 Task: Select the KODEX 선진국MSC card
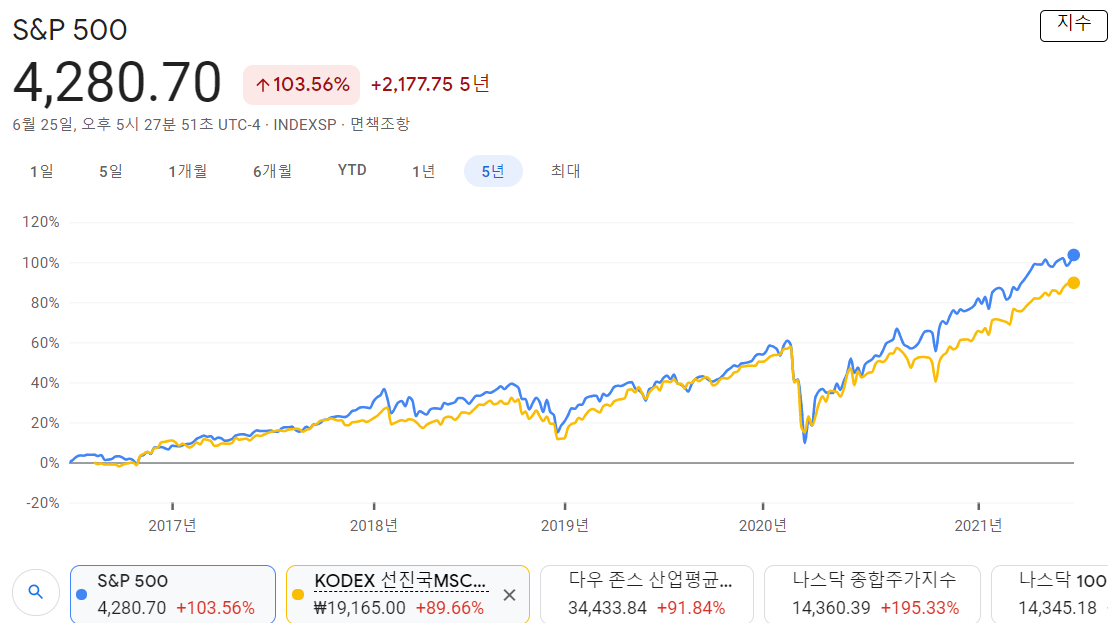pos(407,595)
